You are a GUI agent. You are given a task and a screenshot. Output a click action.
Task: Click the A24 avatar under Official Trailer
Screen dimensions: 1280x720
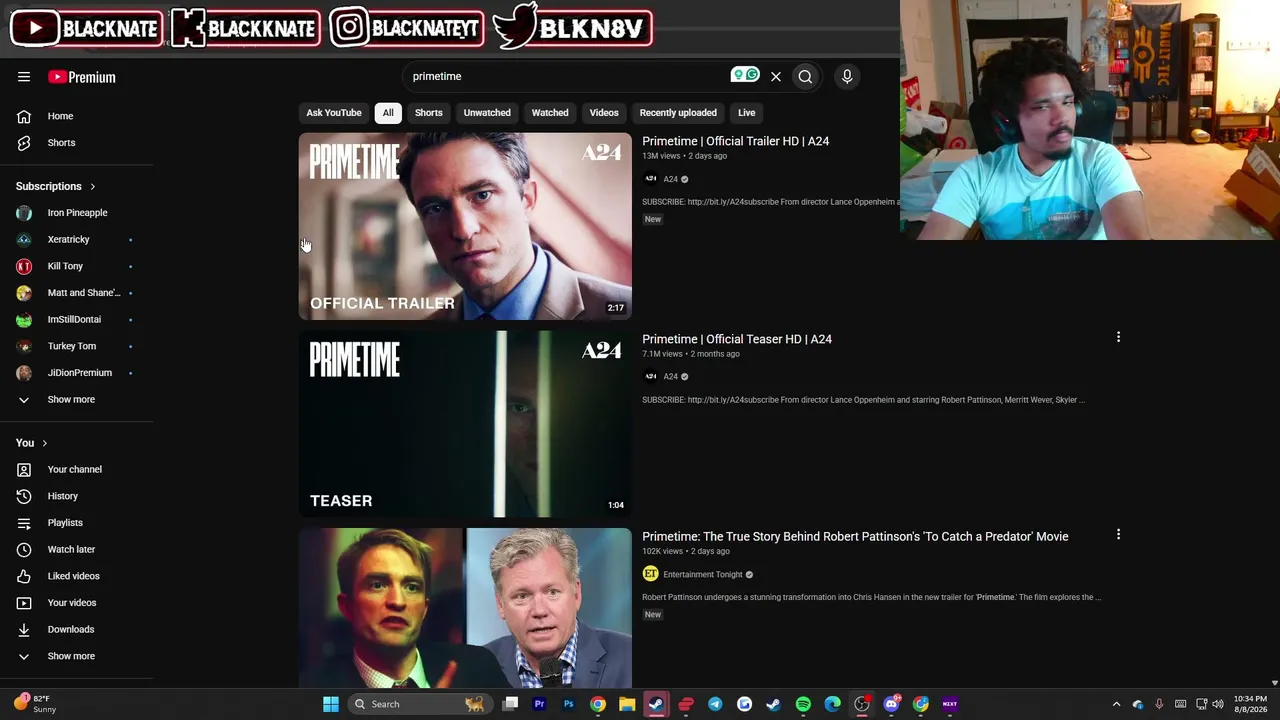tap(650, 179)
